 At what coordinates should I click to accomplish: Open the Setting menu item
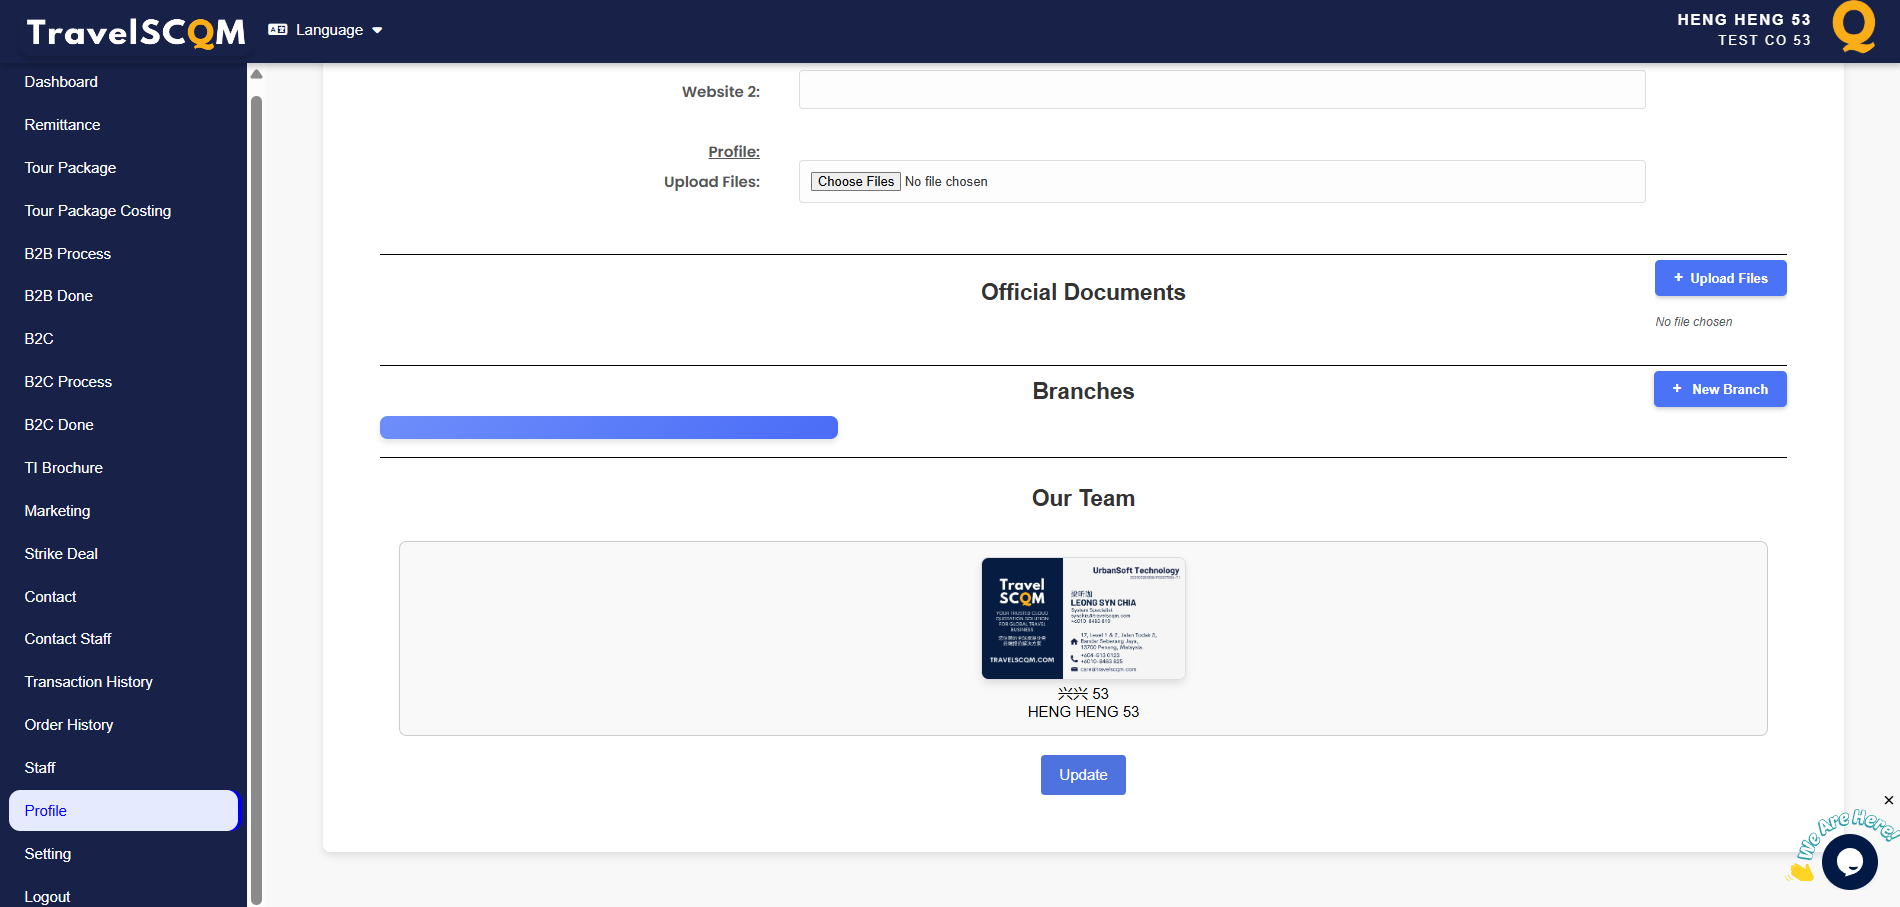tap(48, 854)
